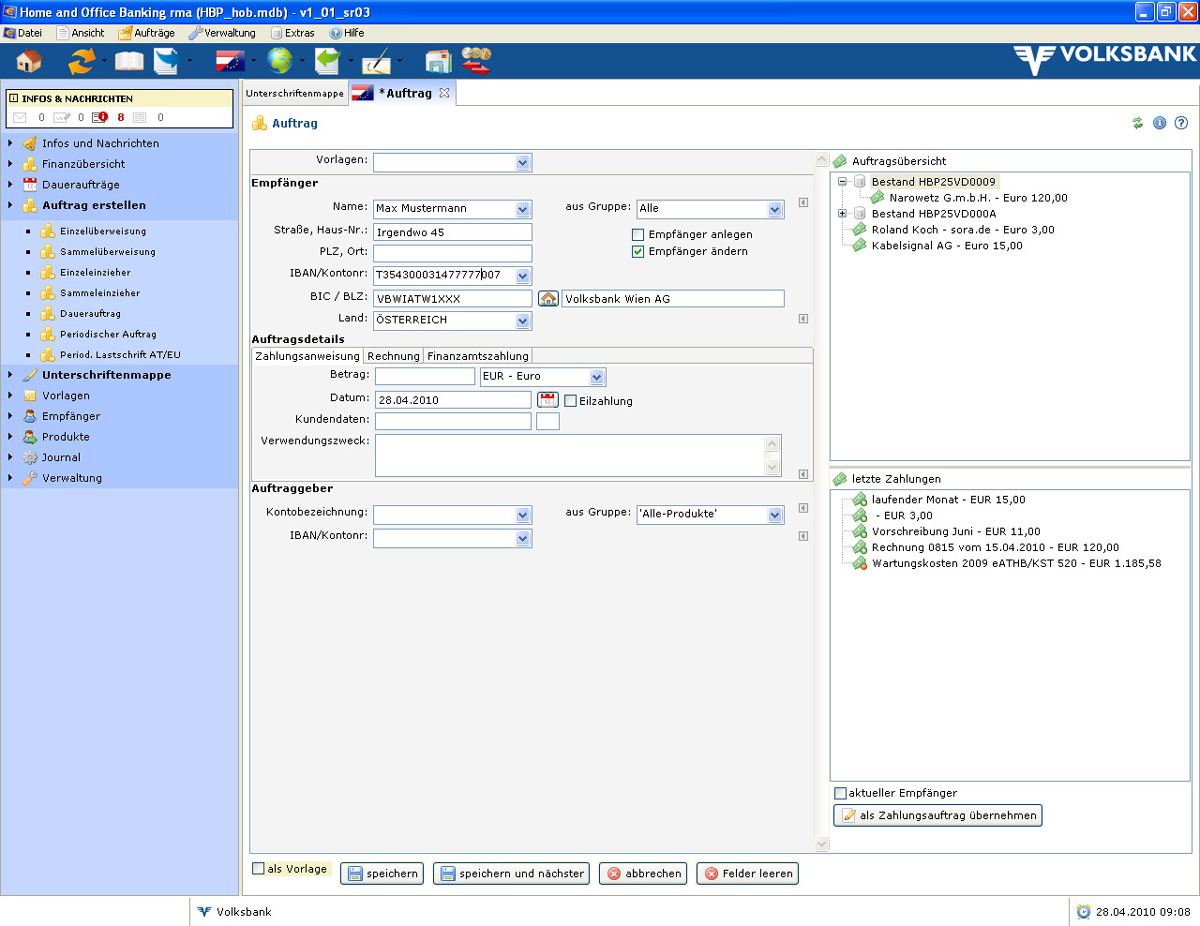Click the coins transfer toolbar icon
Screen dimensions: 1200x926
pyautogui.click(x=476, y=61)
